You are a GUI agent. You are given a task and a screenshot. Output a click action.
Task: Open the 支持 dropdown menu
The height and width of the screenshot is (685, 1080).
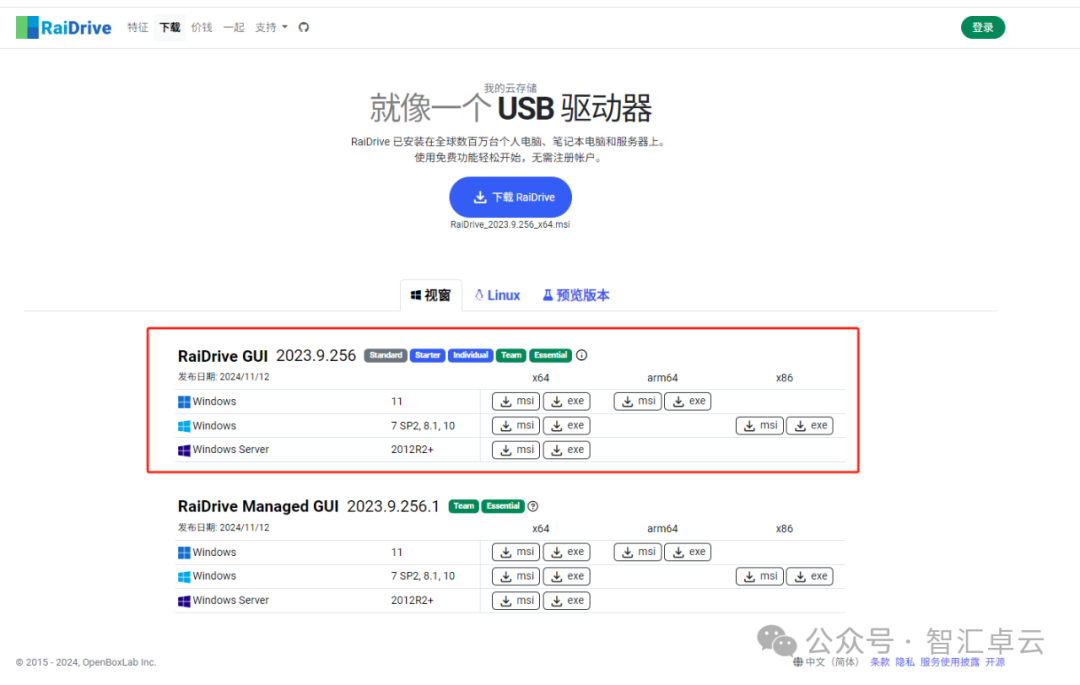point(271,28)
